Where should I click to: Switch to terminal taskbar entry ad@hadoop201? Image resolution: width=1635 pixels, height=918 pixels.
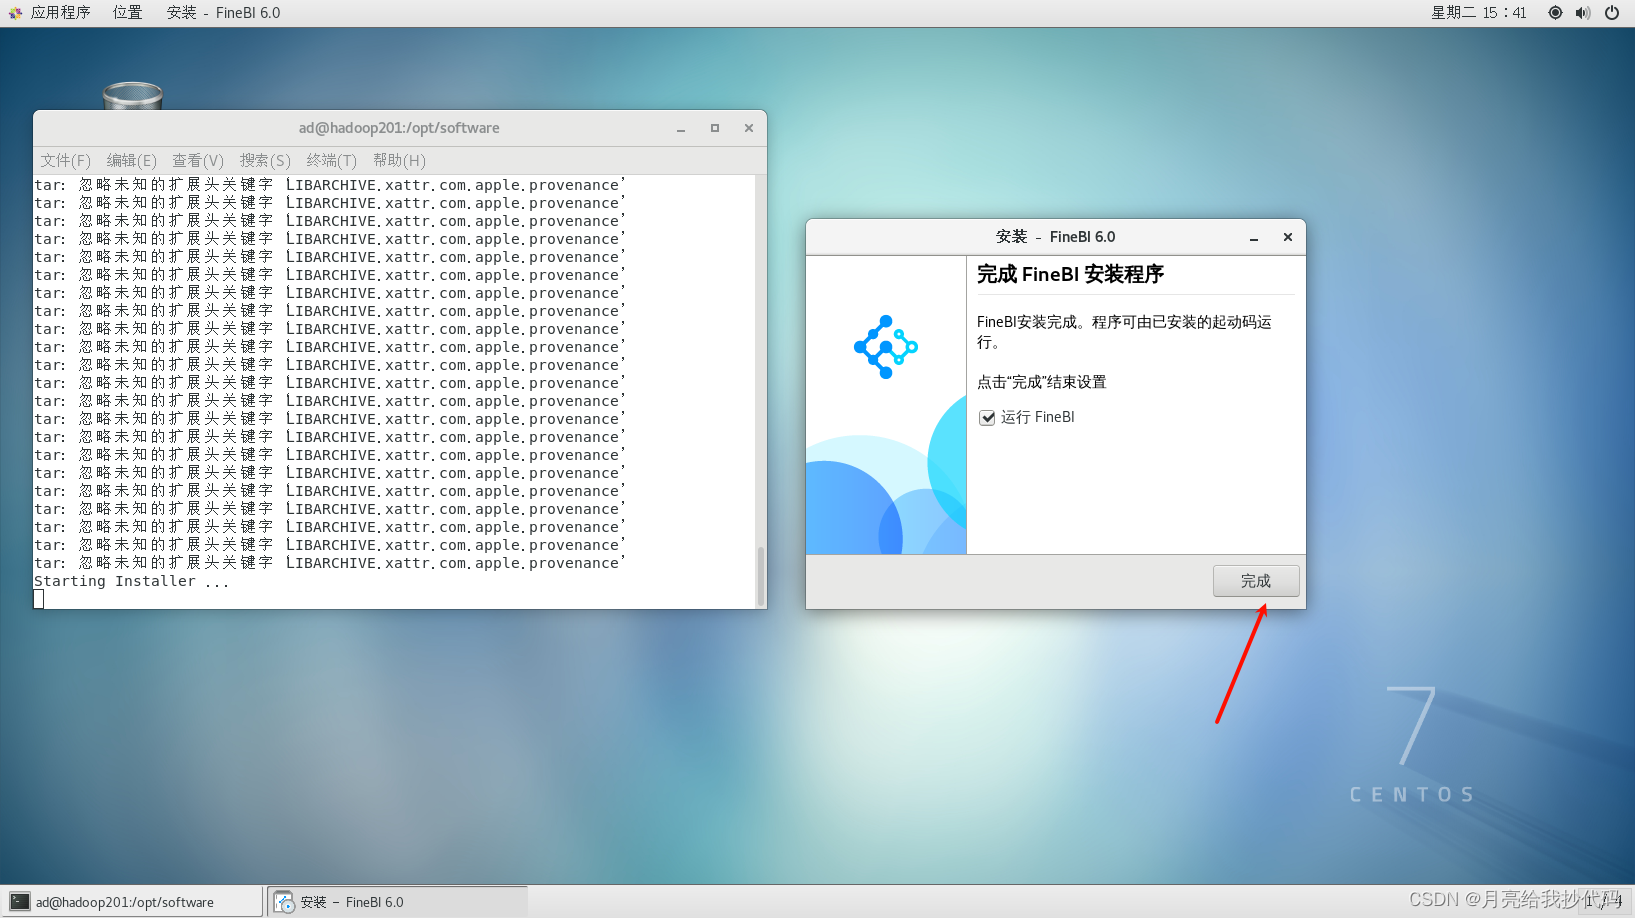point(133,902)
